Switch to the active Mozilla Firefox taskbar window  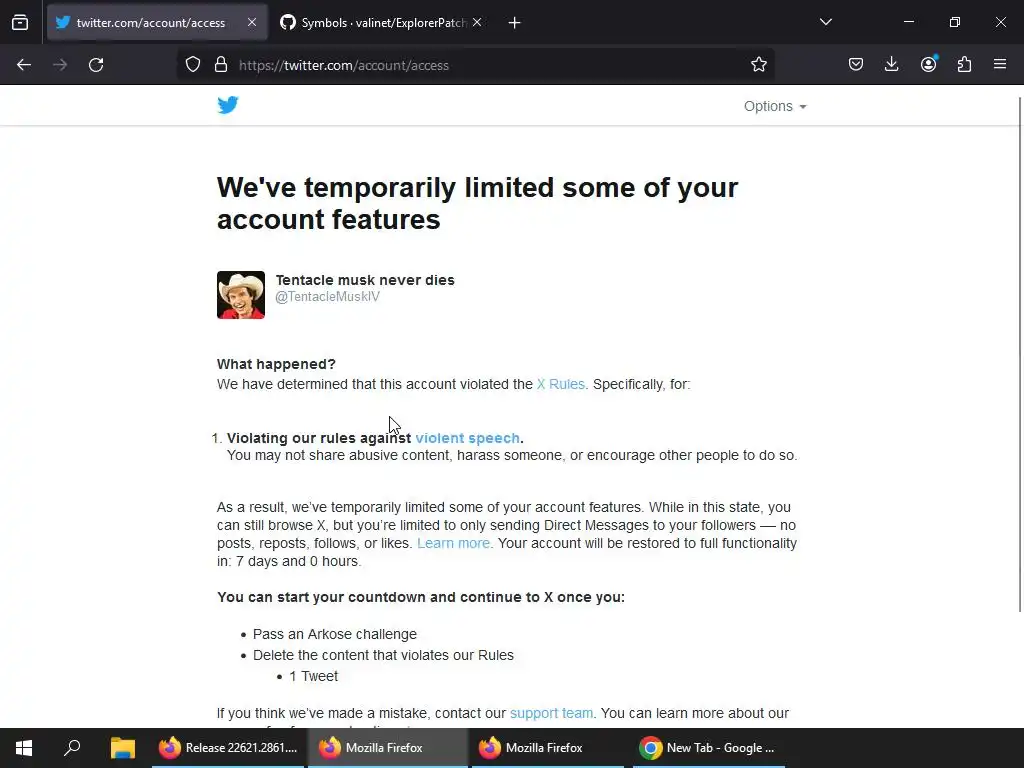(x=388, y=748)
